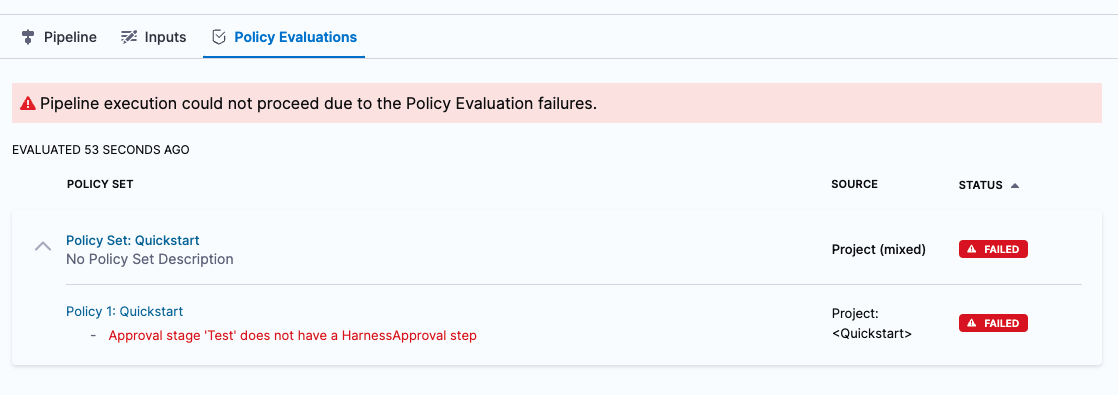This screenshot has width=1118, height=395.
Task: Click the FAILED badge for Policy Set Quickstart
Action: pyautogui.click(x=993, y=250)
